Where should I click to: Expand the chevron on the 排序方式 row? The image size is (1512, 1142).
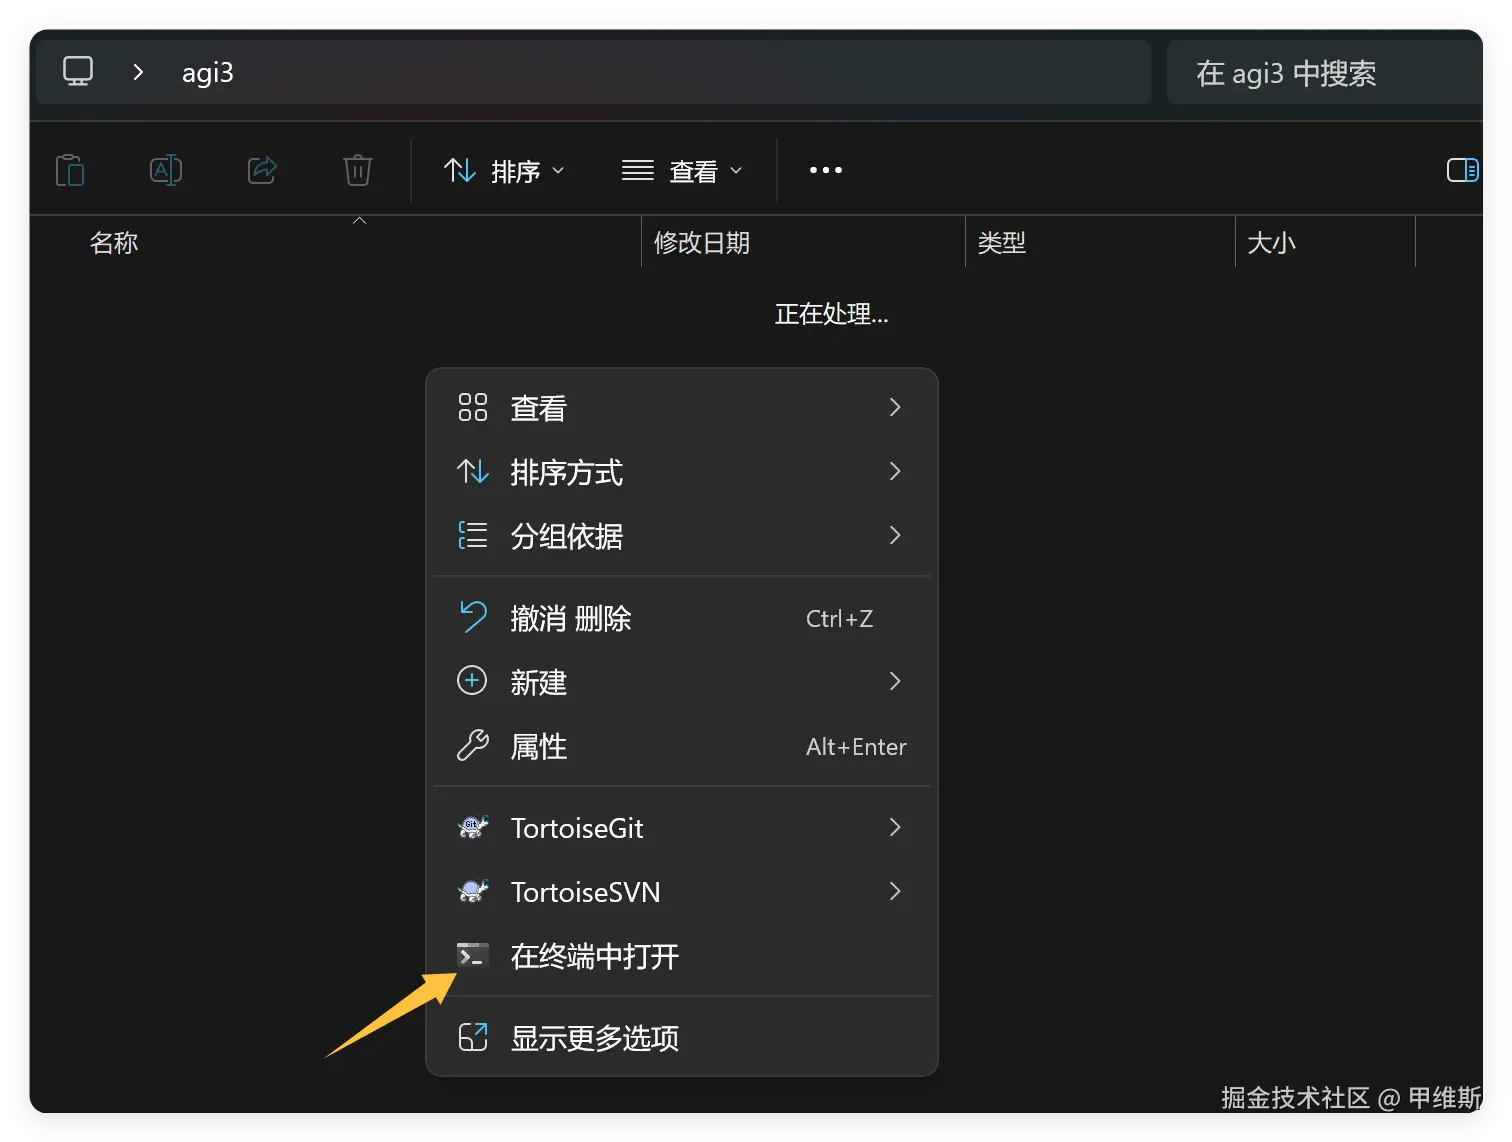pyautogui.click(x=895, y=471)
